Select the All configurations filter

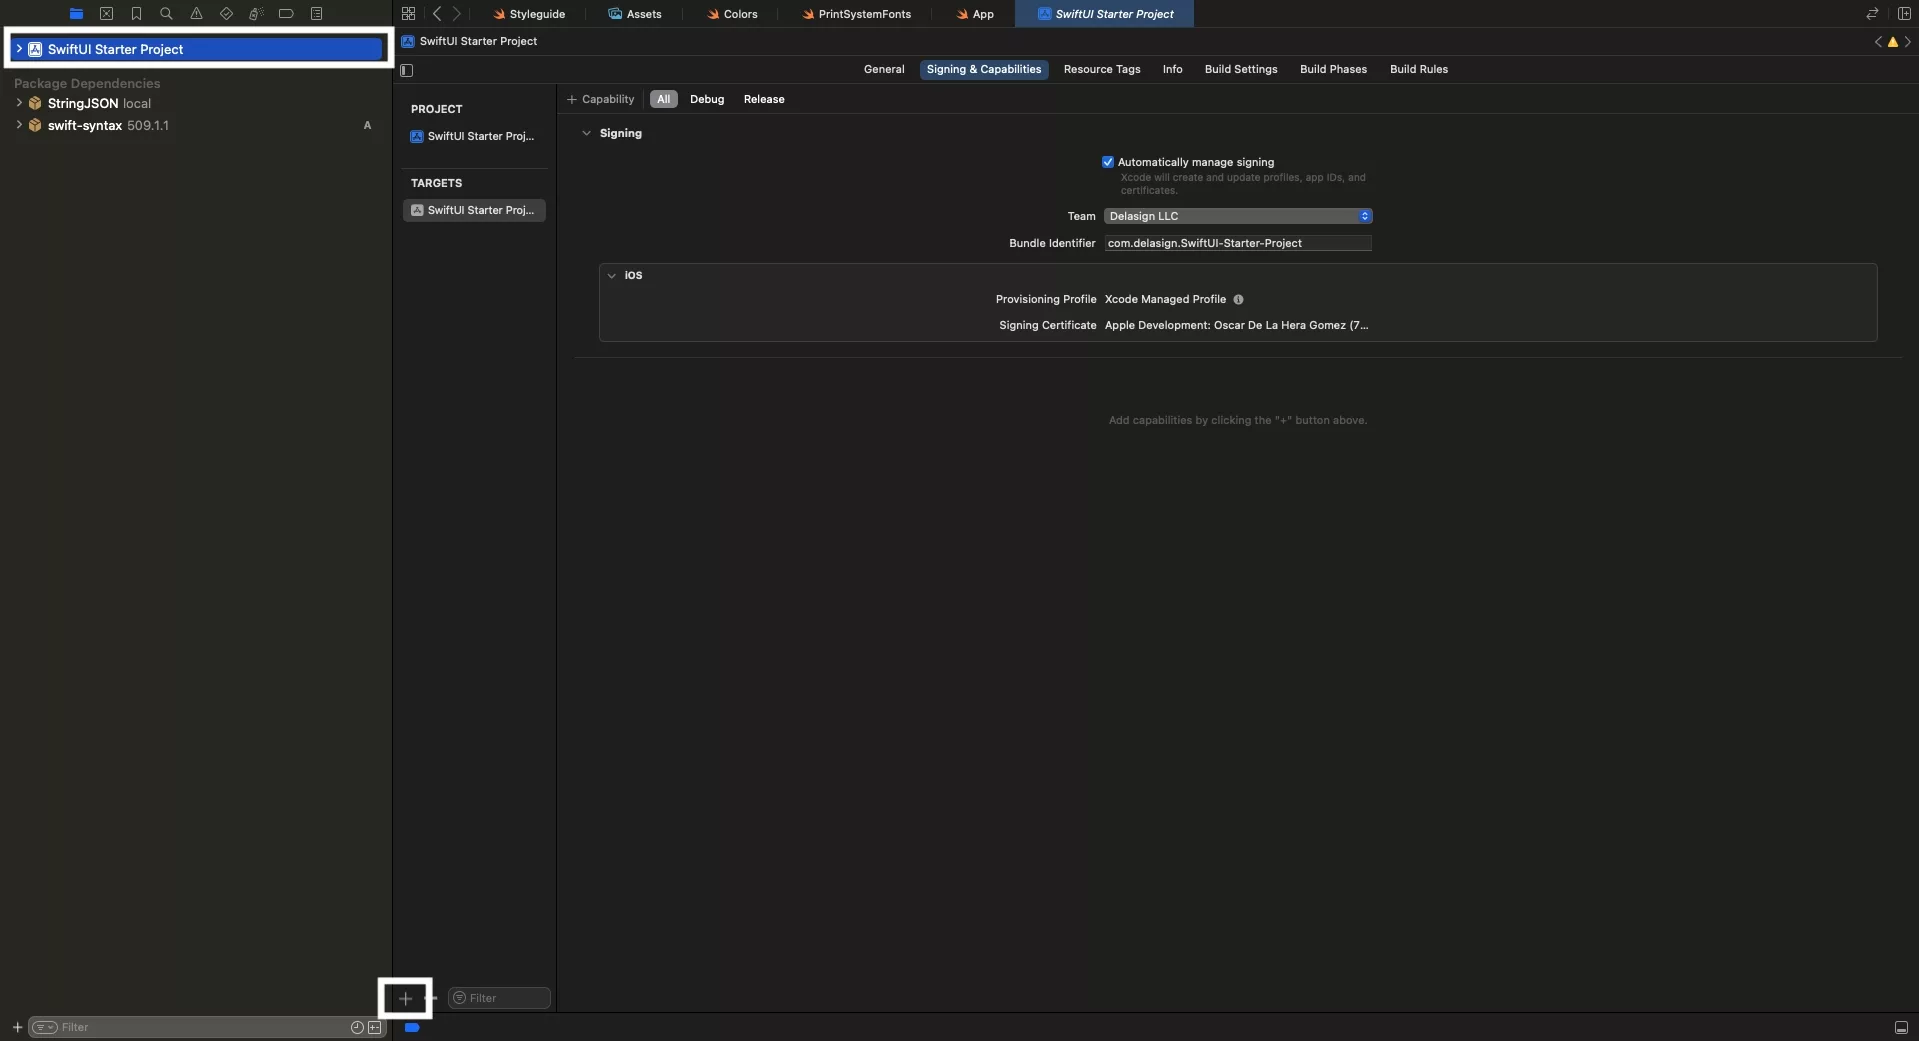click(664, 99)
